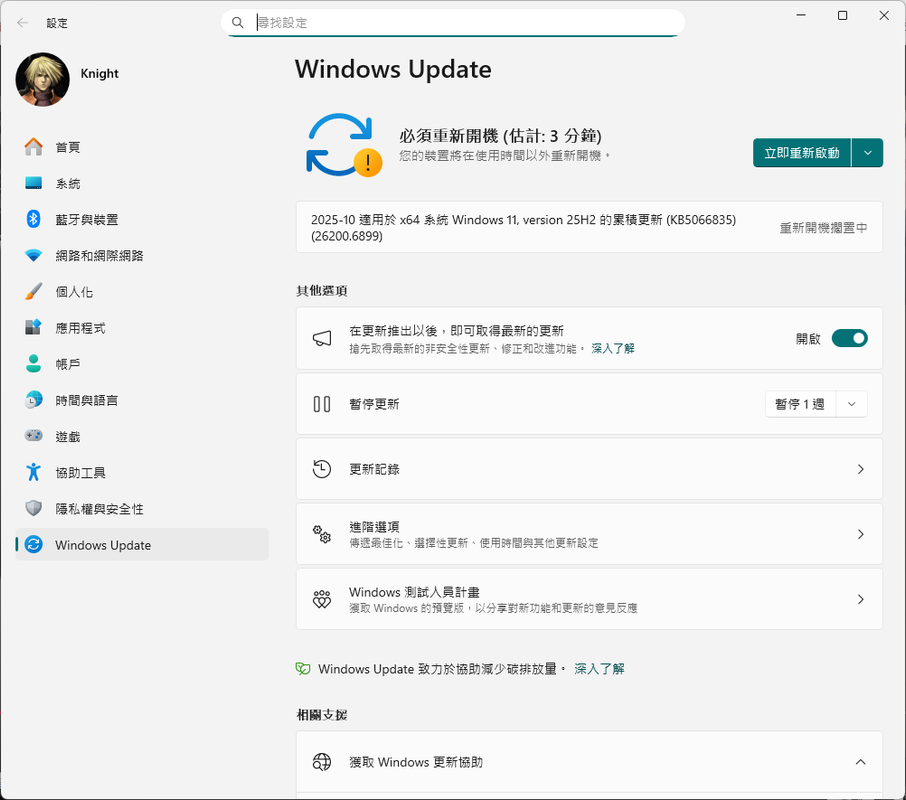This screenshot has height=800, width=906.
Task: Go to 首頁 in the sidebar
Action: [142, 147]
